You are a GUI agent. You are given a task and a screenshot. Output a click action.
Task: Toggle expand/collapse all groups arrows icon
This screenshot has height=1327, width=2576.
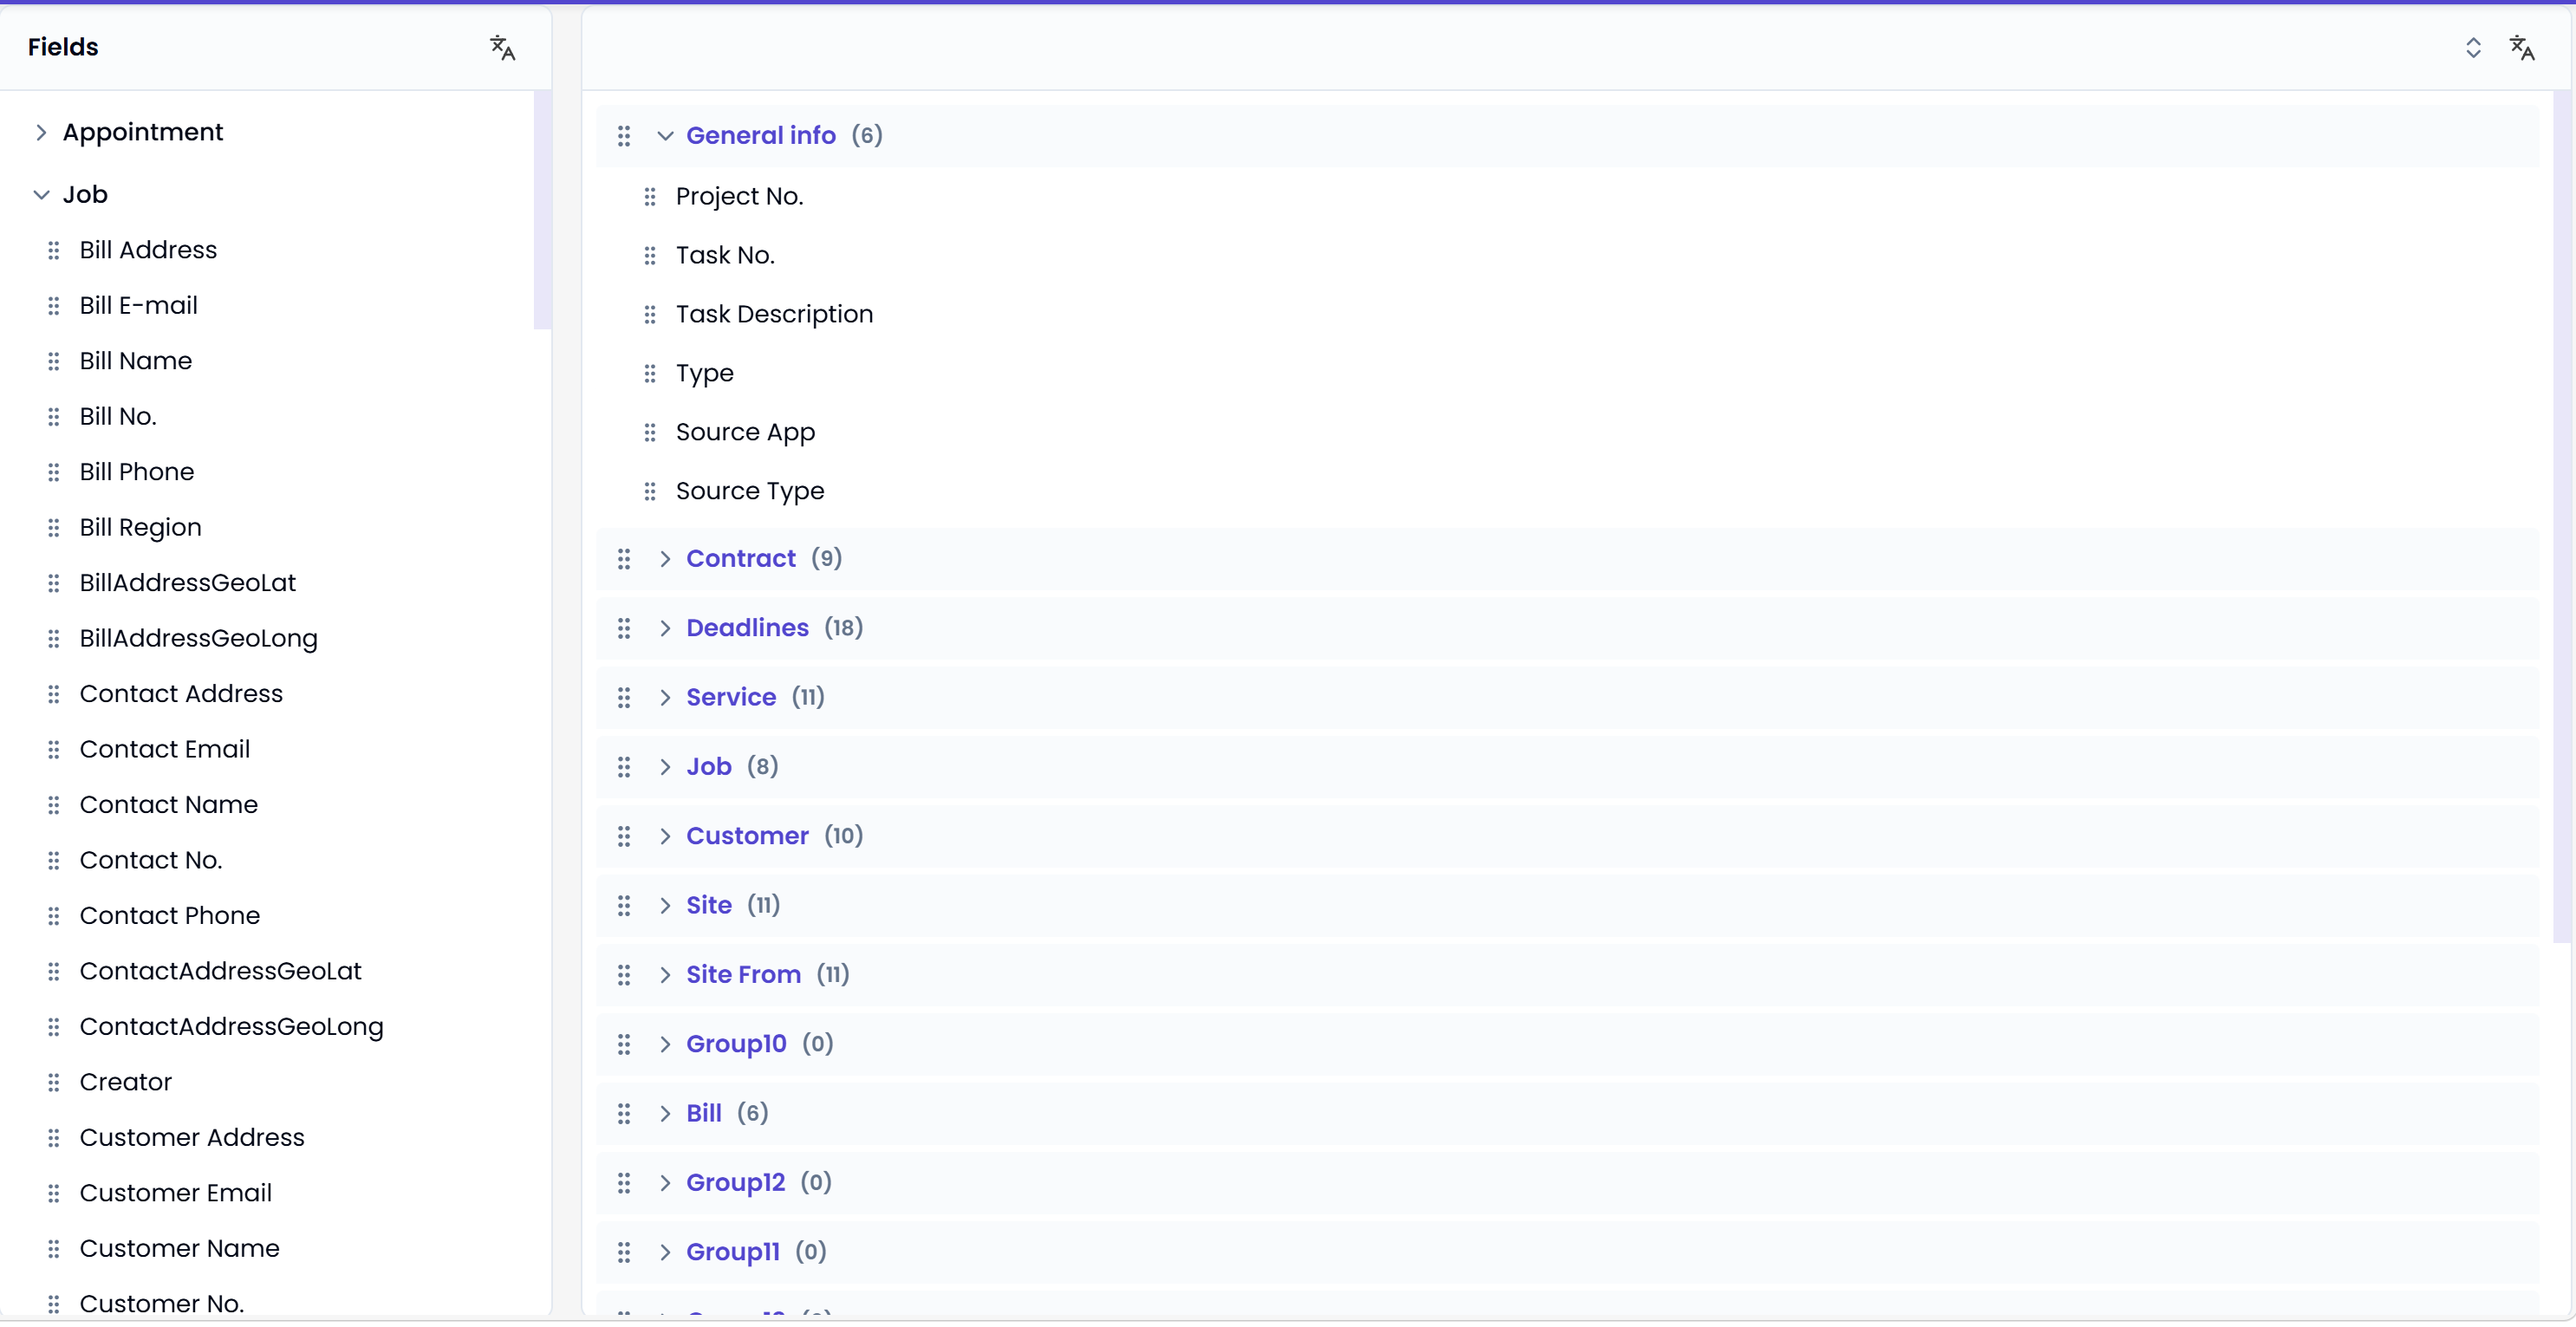pos(2473,47)
